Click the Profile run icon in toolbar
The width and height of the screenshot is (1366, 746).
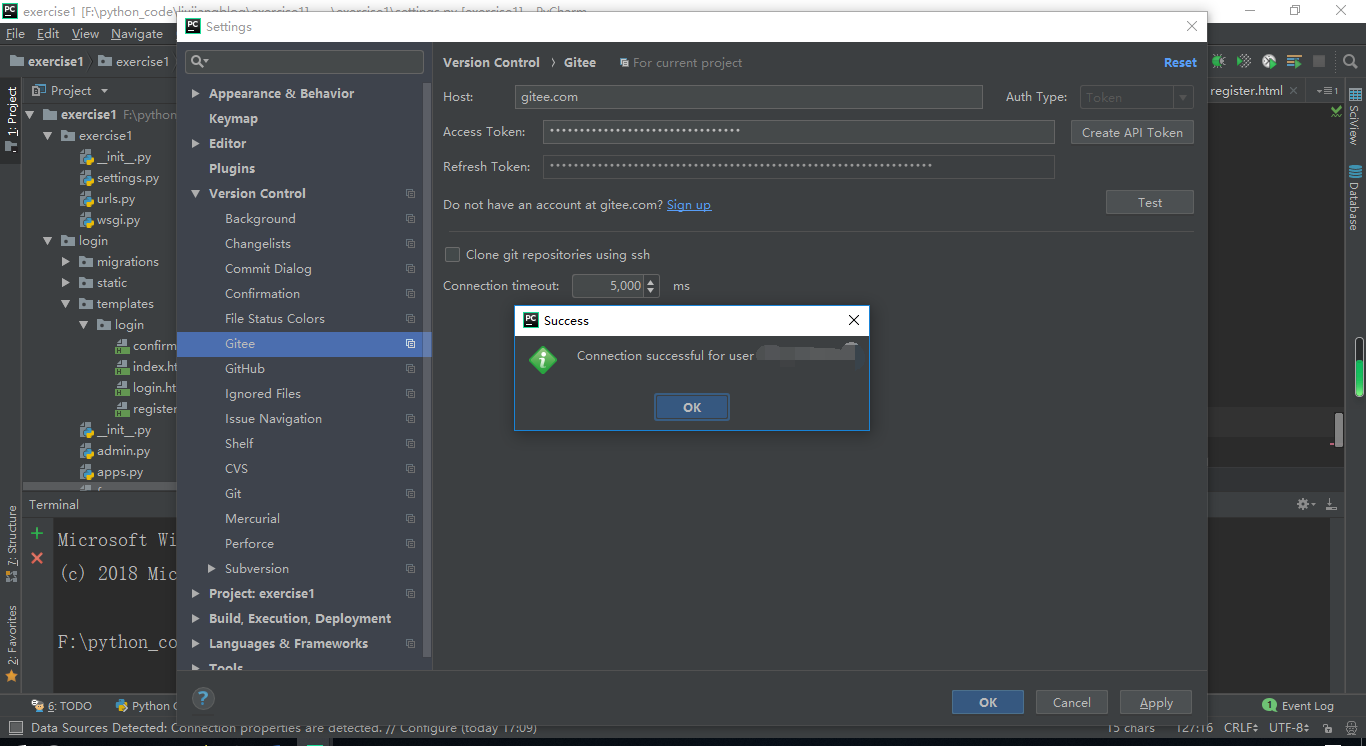(1269, 62)
